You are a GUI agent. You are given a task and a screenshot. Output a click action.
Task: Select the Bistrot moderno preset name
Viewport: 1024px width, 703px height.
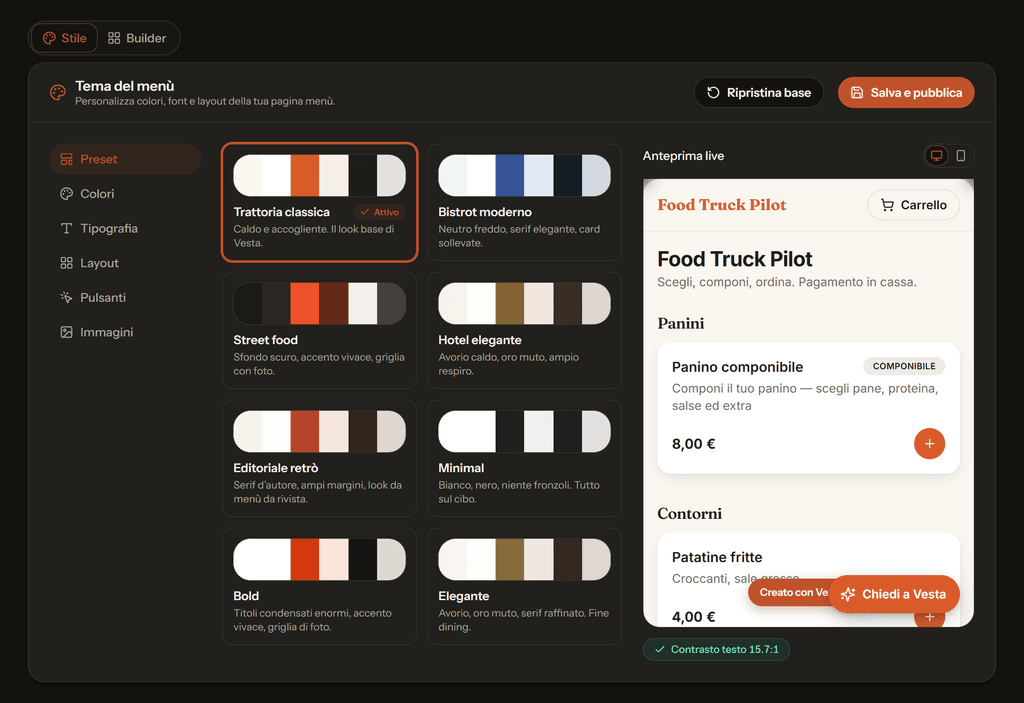(x=485, y=212)
